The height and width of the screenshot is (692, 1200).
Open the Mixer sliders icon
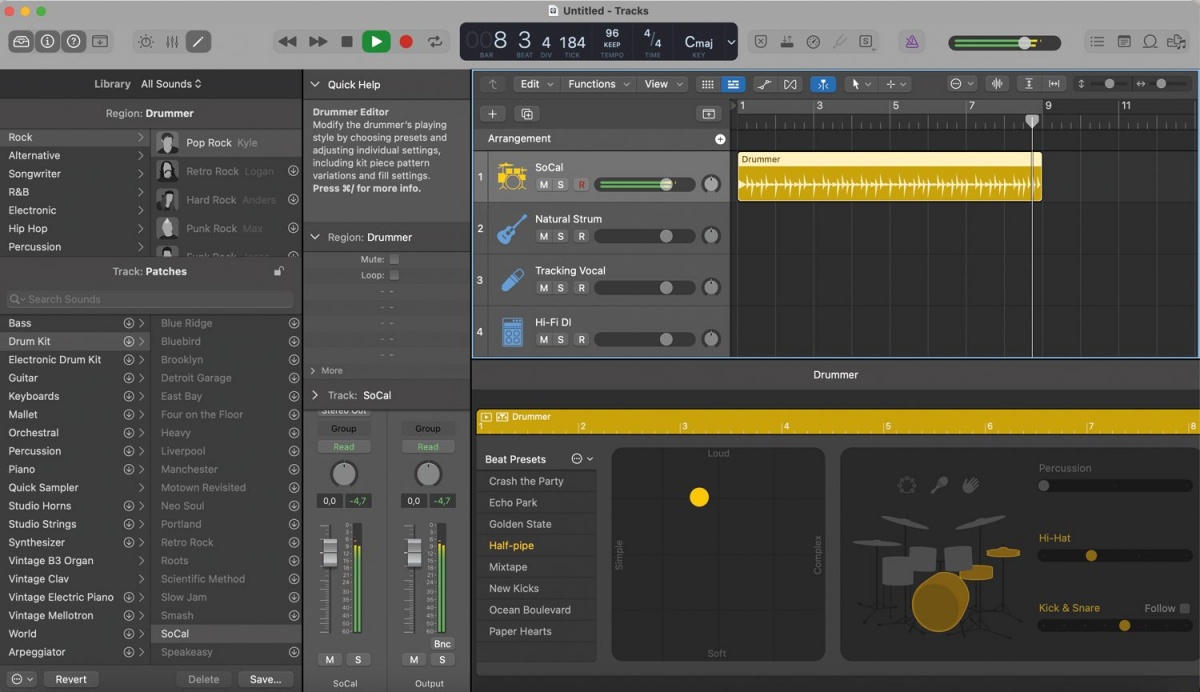point(172,42)
